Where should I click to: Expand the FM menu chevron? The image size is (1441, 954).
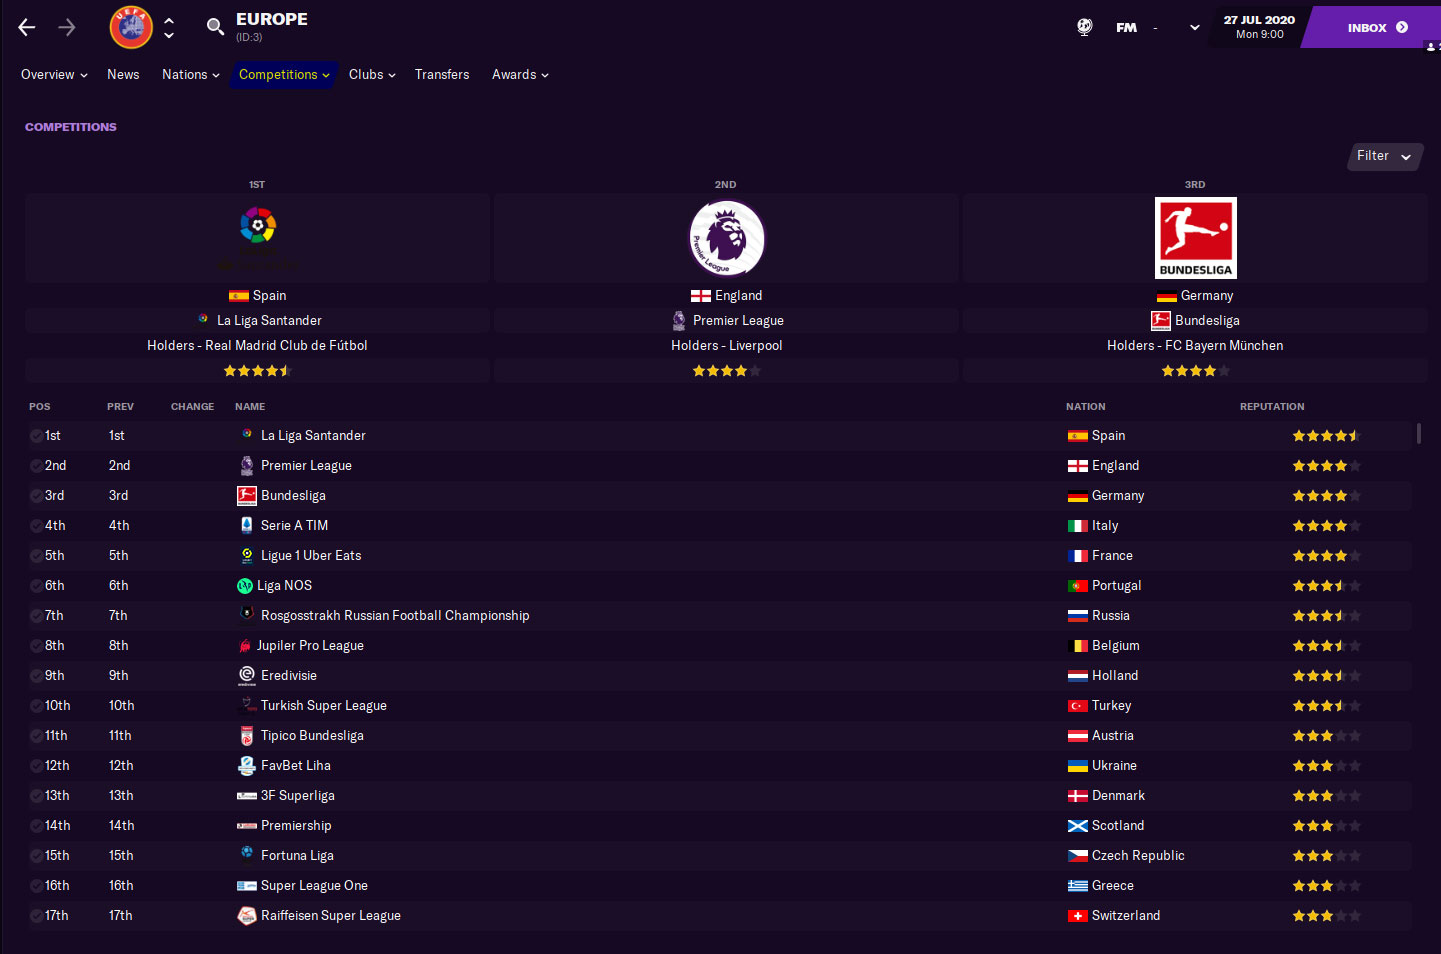click(1194, 28)
